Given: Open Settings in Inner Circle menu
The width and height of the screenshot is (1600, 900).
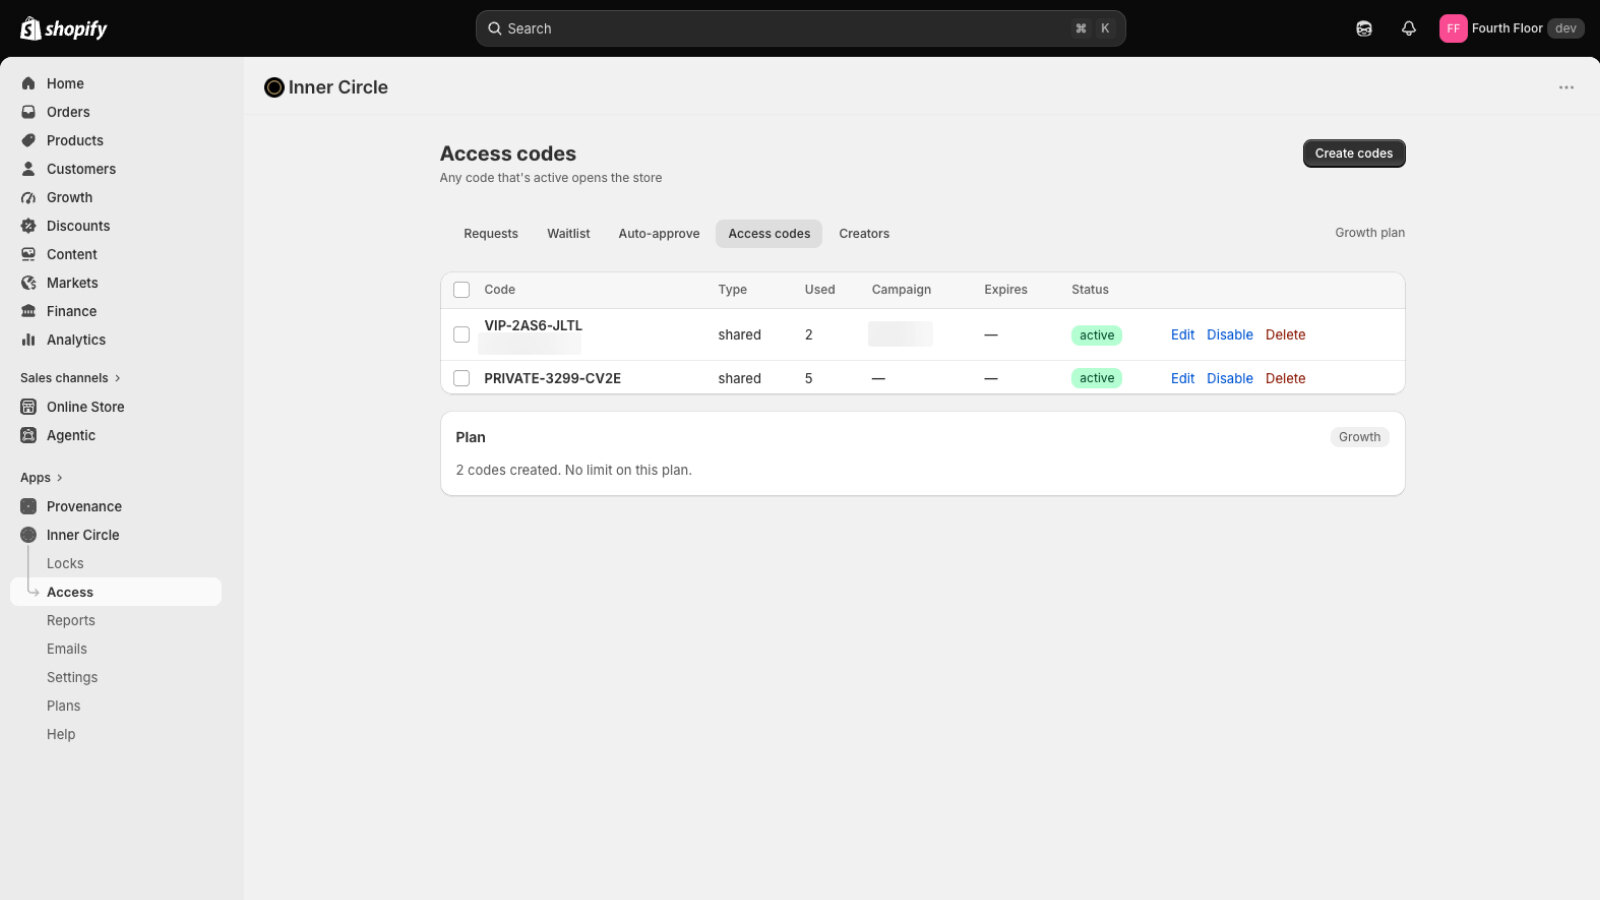Looking at the screenshot, I should coord(72,678).
